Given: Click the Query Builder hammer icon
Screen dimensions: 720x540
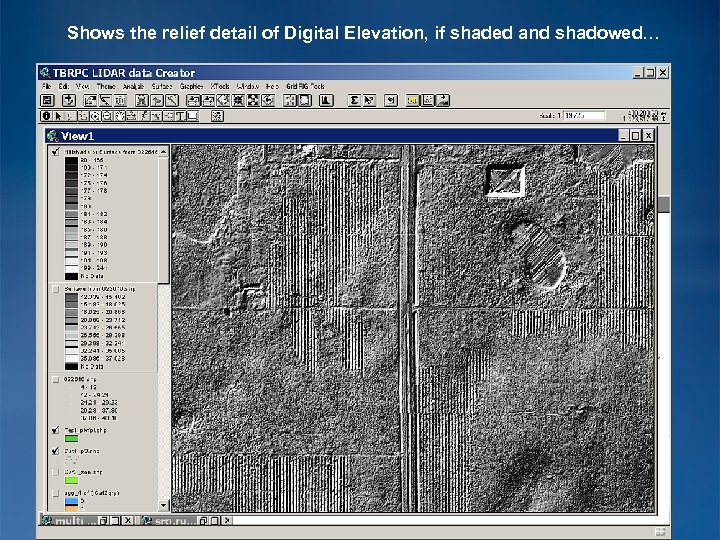Looking at the screenshot, I should tap(172, 100).
